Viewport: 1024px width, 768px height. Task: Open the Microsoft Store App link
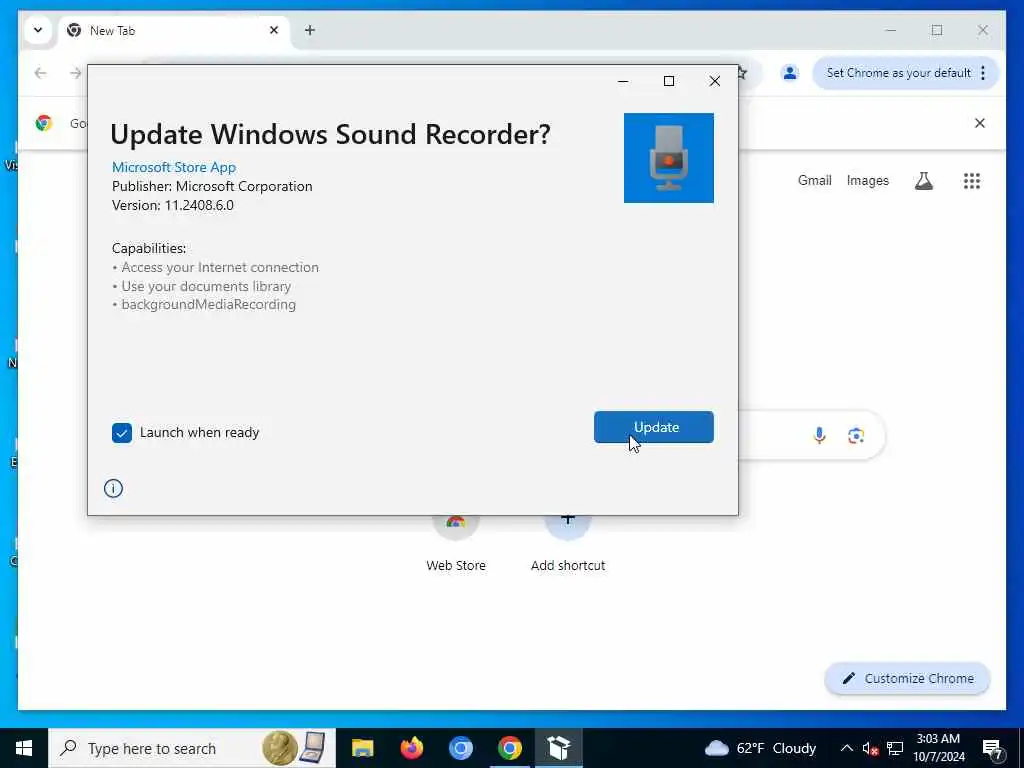(x=174, y=167)
